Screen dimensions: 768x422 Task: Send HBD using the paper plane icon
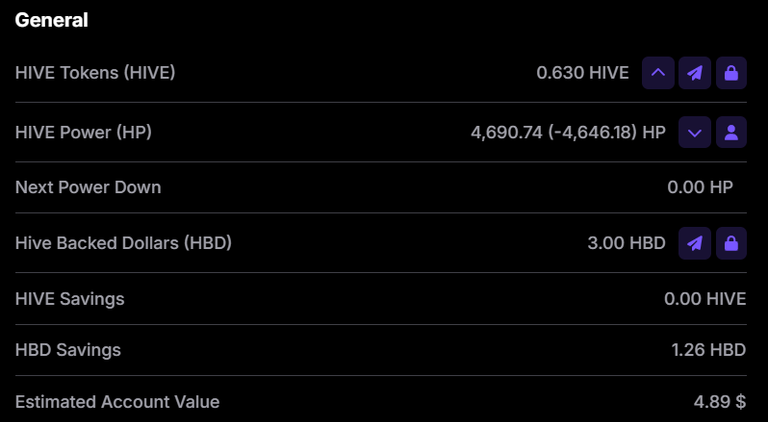tap(694, 243)
